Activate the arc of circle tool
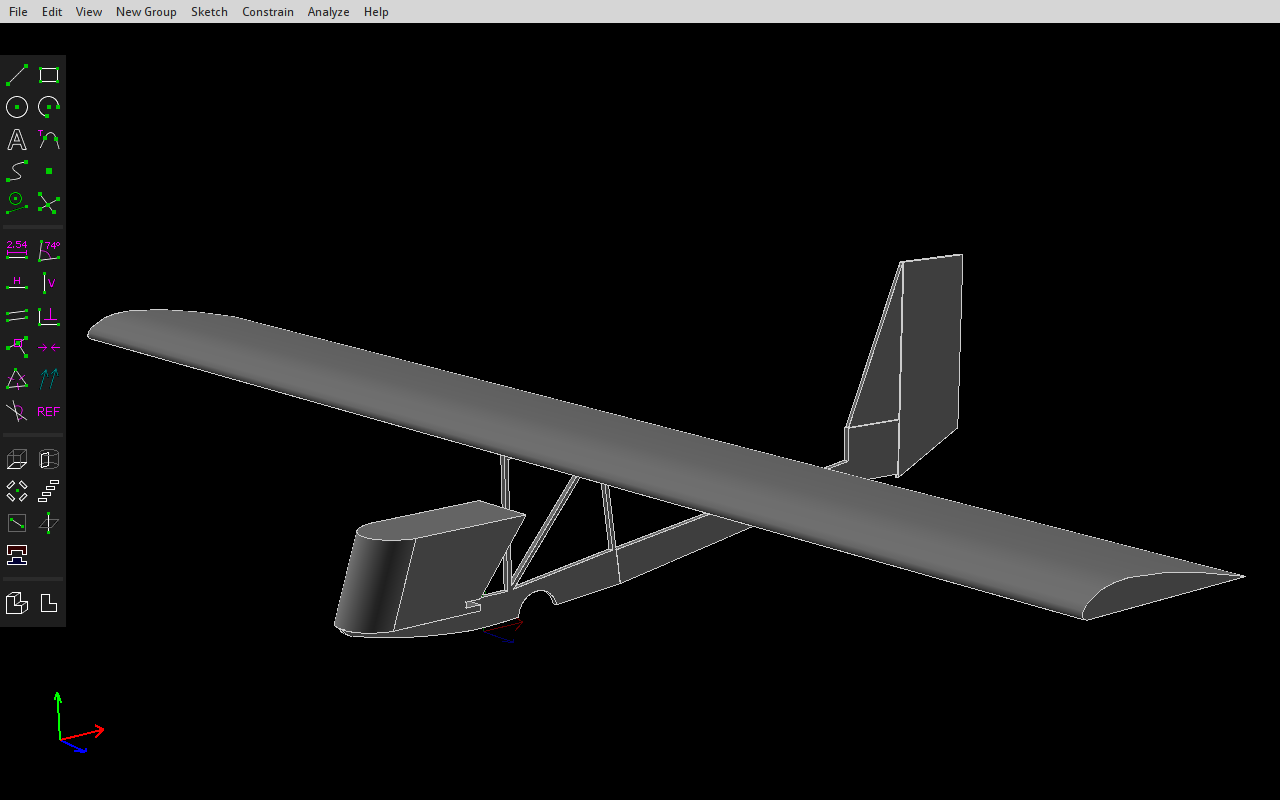Image resolution: width=1280 pixels, height=800 pixels. (48, 107)
